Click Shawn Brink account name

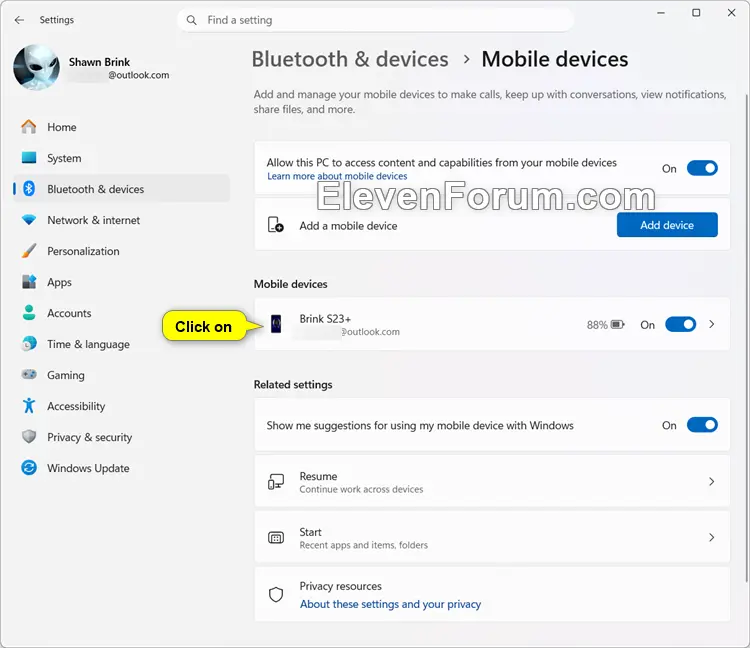coord(99,62)
